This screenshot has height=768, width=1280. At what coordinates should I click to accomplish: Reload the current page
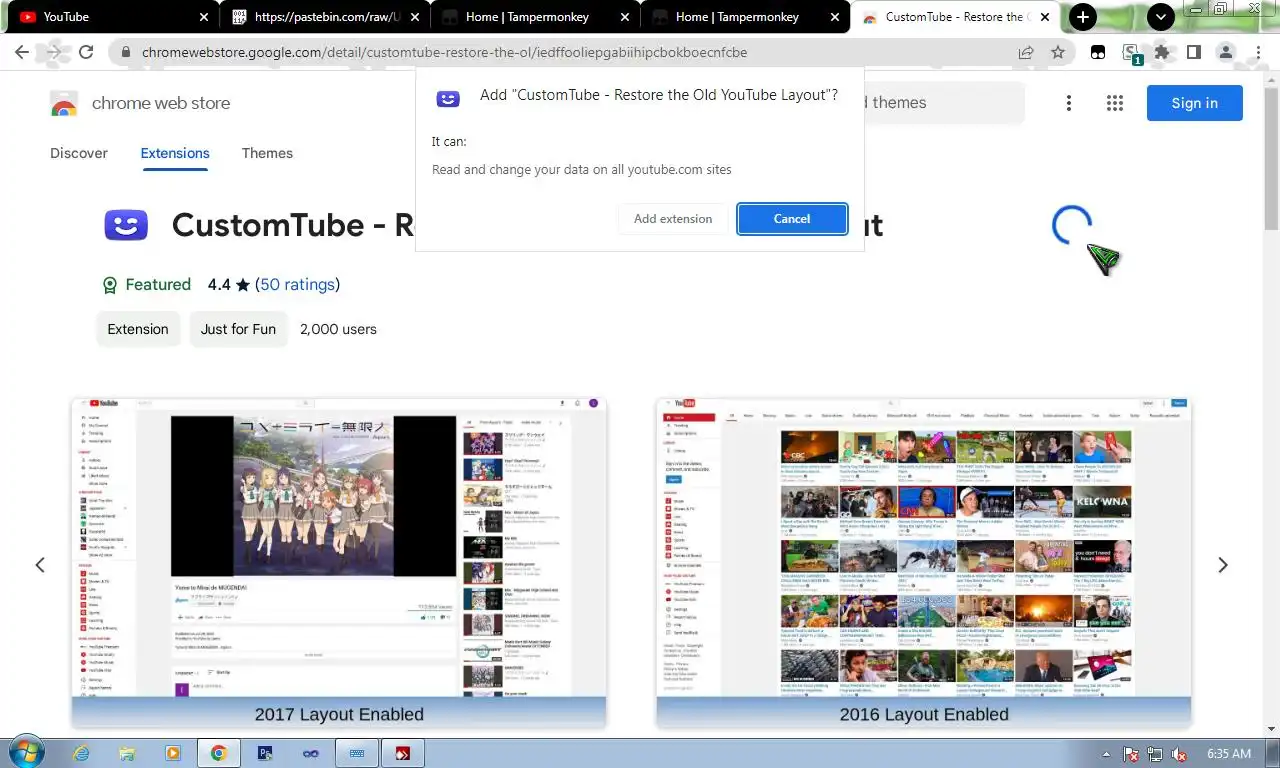[x=86, y=52]
